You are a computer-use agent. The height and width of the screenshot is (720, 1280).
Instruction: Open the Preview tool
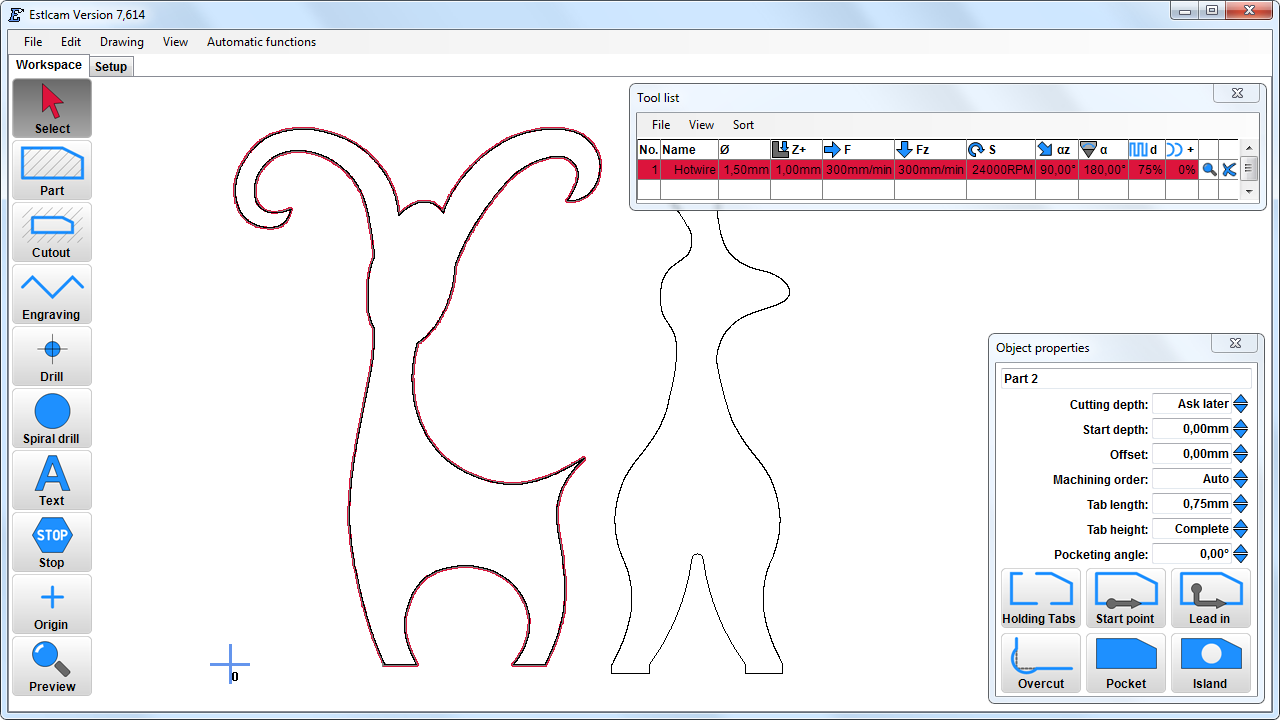pos(52,666)
